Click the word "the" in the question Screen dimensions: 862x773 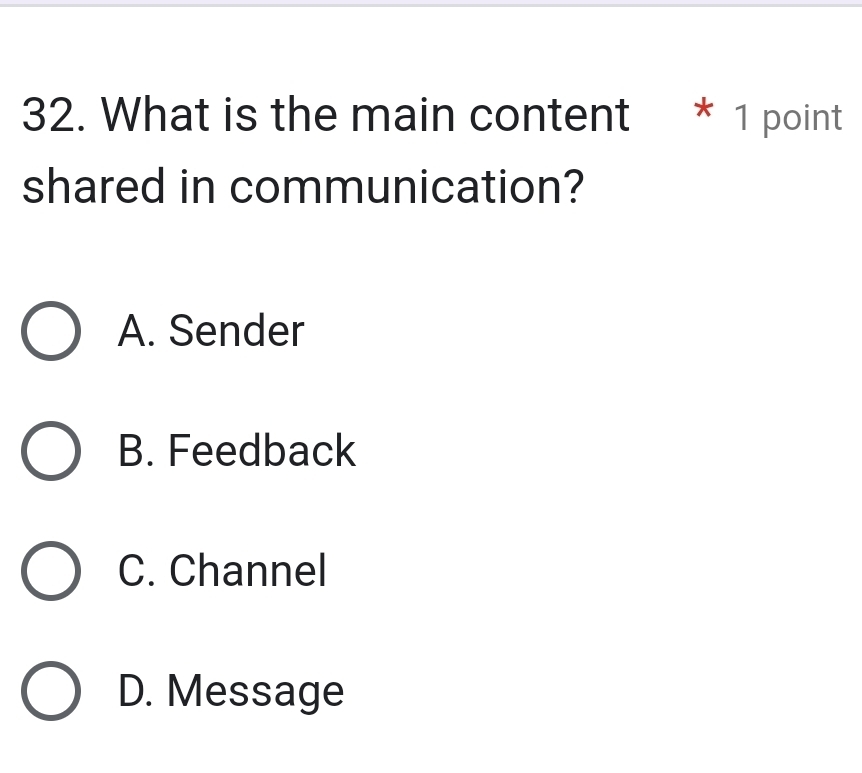click(x=300, y=116)
